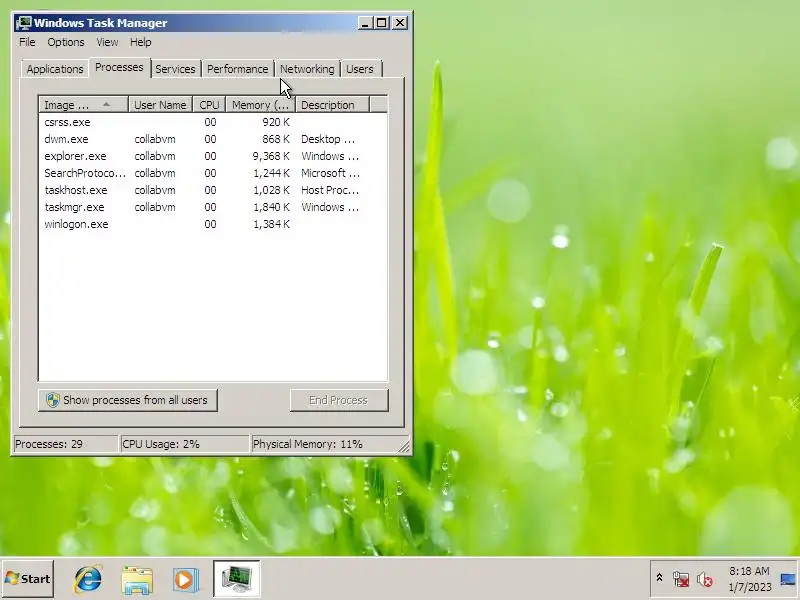Screen dimensions: 800x600
Task: Open the Performance tab
Action: [x=237, y=69]
